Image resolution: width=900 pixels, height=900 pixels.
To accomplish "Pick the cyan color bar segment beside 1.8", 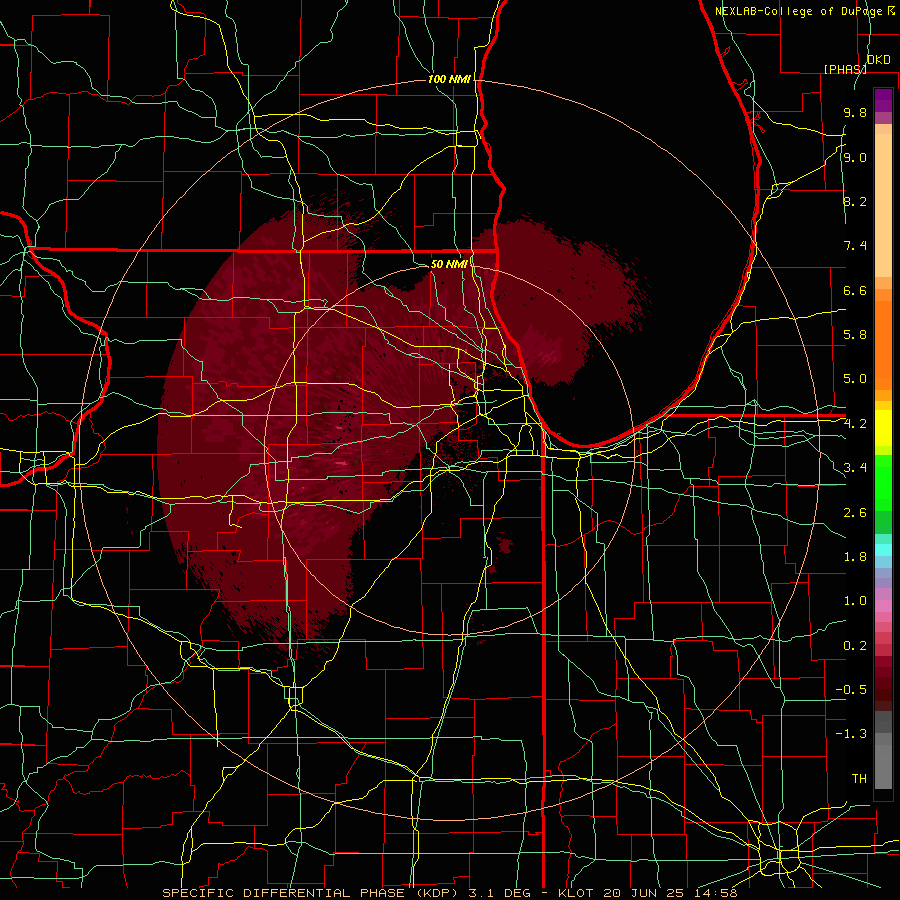I will pos(883,550).
